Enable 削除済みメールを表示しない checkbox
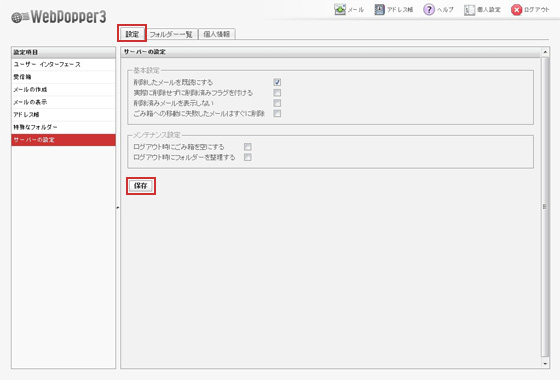Screen dimensions: 560x380 [277, 103]
